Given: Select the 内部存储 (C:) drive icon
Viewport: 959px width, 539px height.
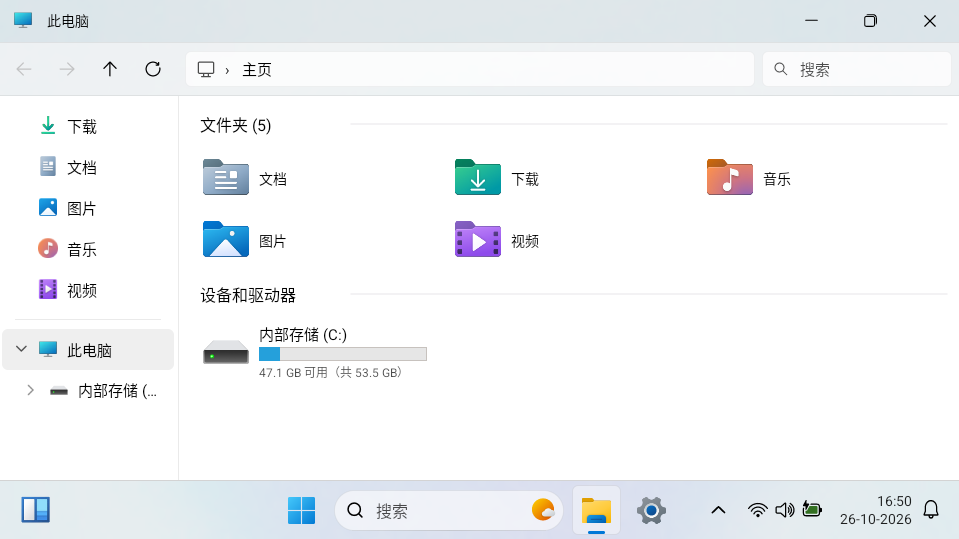Looking at the screenshot, I should [226, 352].
